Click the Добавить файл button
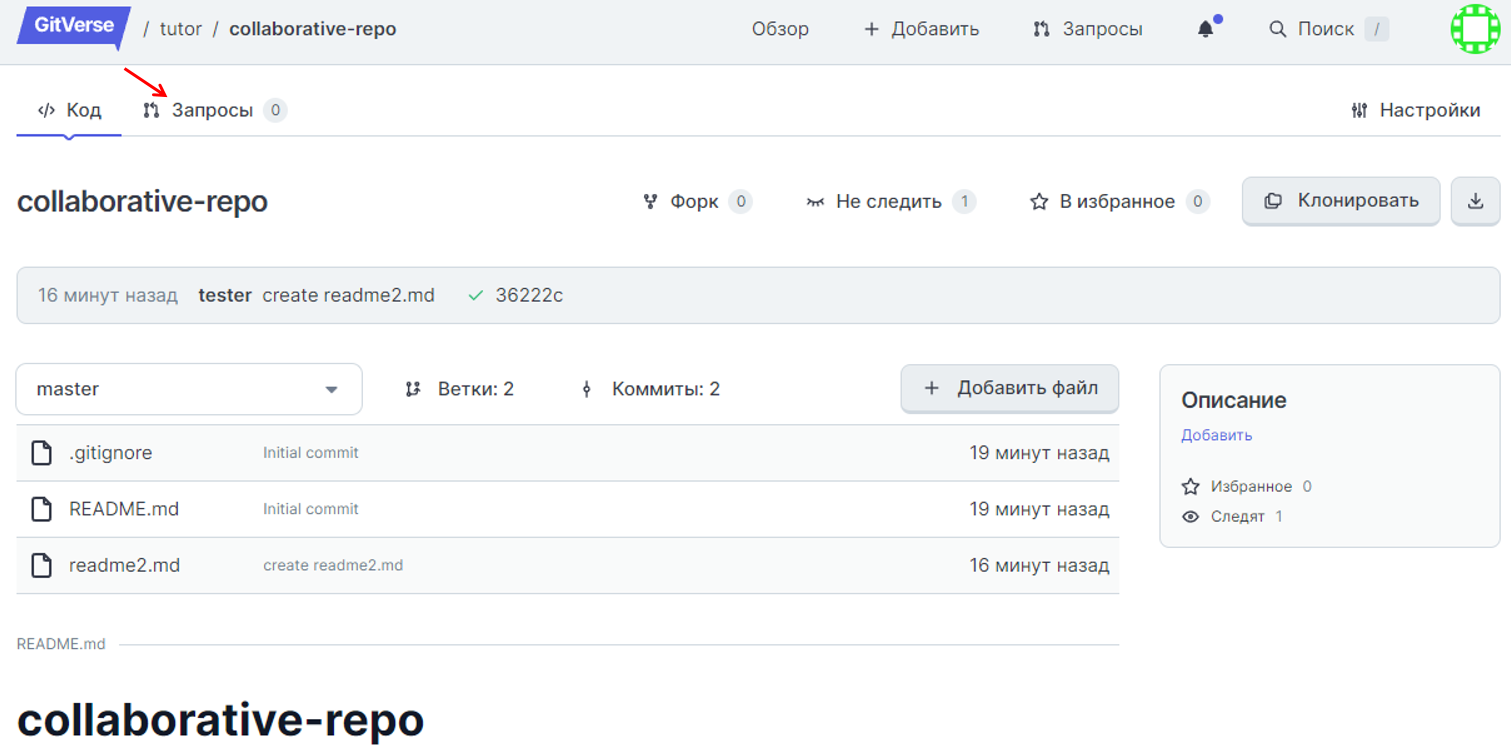The width and height of the screenshot is (1511, 745). click(1010, 388)
